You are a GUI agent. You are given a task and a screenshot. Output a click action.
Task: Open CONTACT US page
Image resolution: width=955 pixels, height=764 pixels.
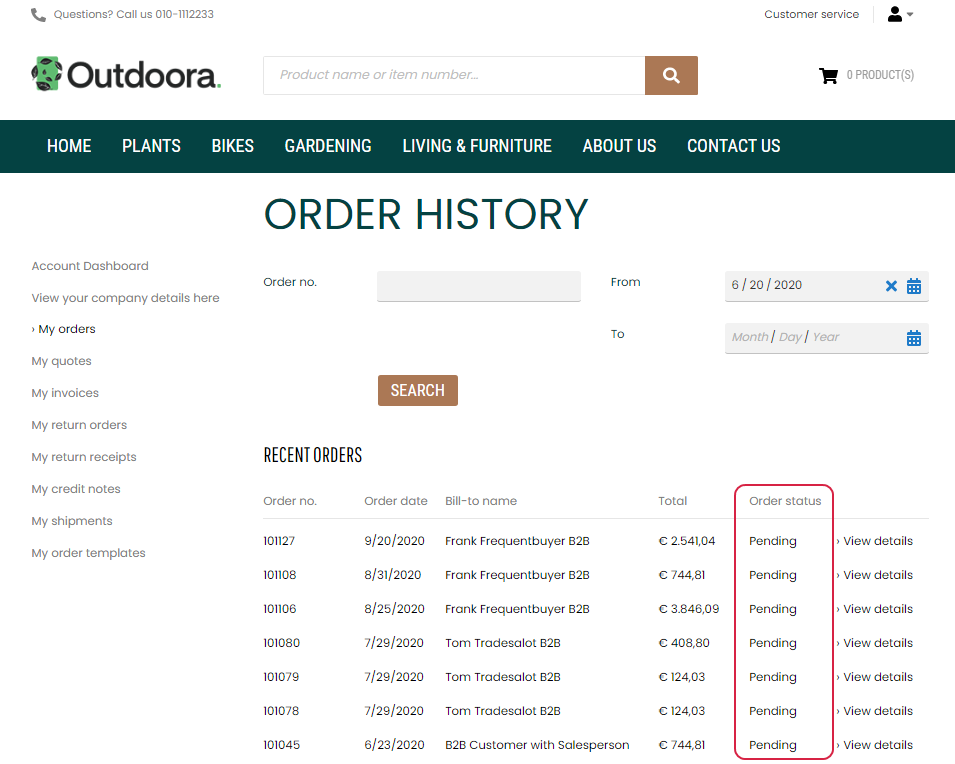[733, 146]
